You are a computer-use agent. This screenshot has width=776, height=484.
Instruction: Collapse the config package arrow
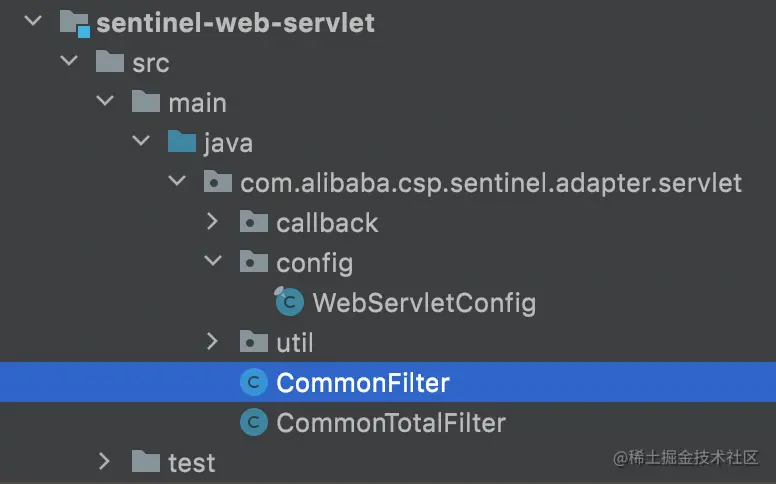(212, 262)
